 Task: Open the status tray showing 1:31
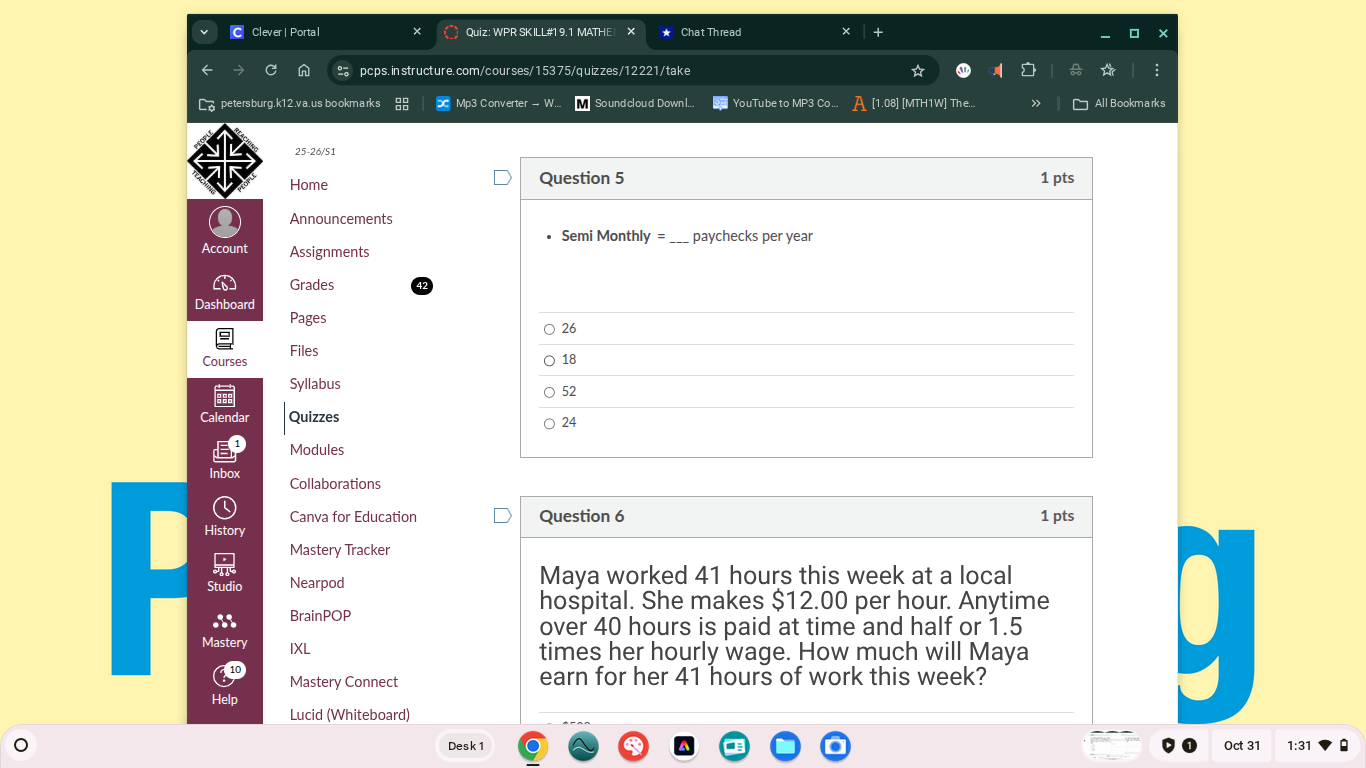[1319, 746]
